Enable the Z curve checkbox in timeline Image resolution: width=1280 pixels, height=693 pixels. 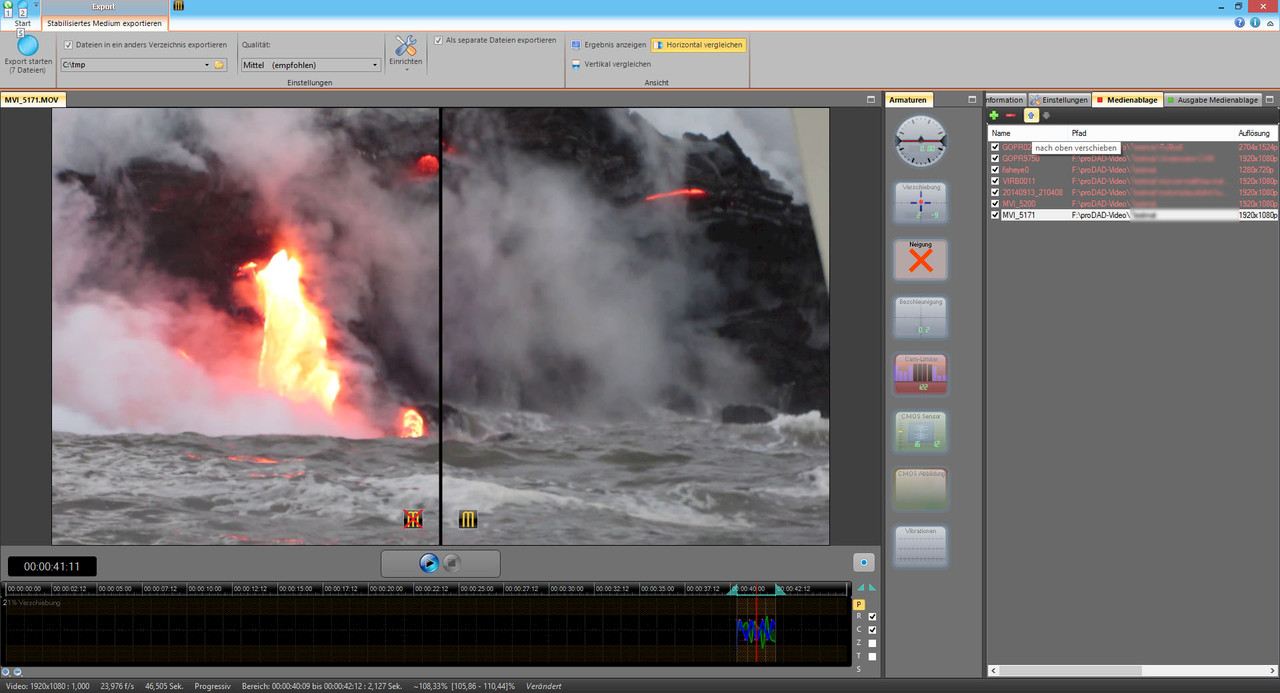click(x=873, y=643)
